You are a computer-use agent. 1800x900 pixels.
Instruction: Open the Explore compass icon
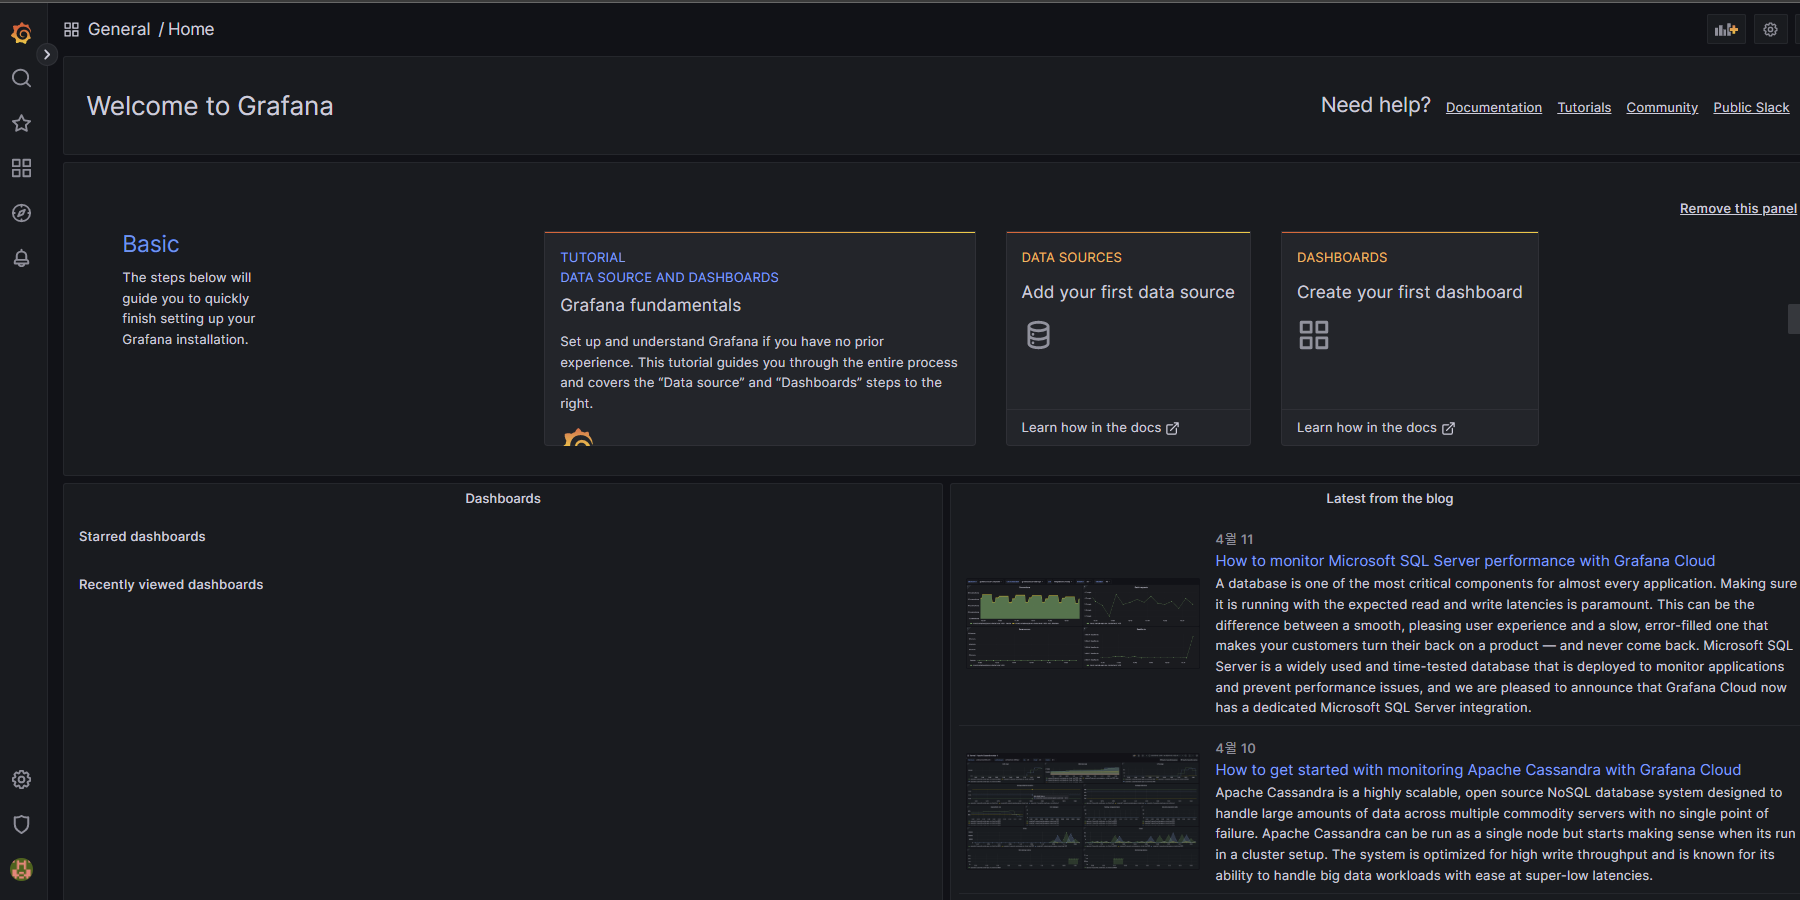point(21,213)
